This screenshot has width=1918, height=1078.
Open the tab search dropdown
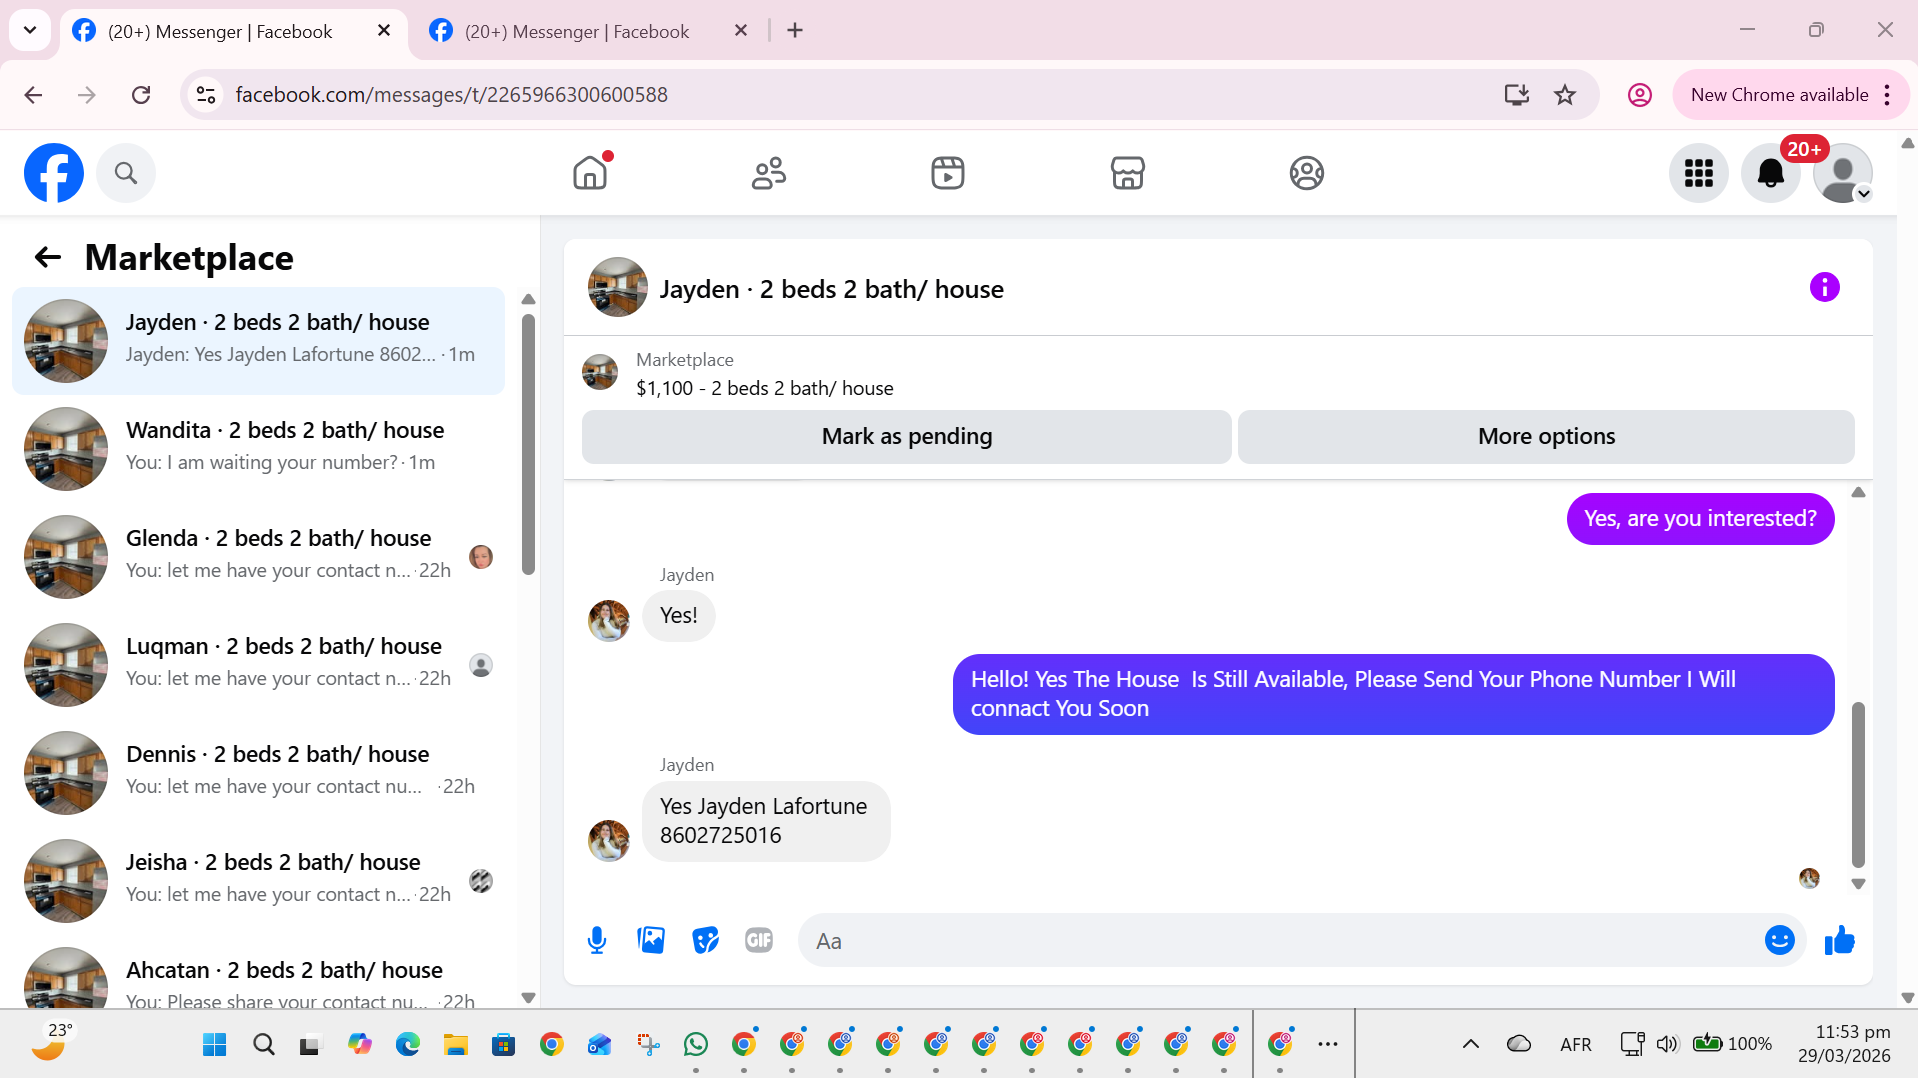tap(30, 30)
